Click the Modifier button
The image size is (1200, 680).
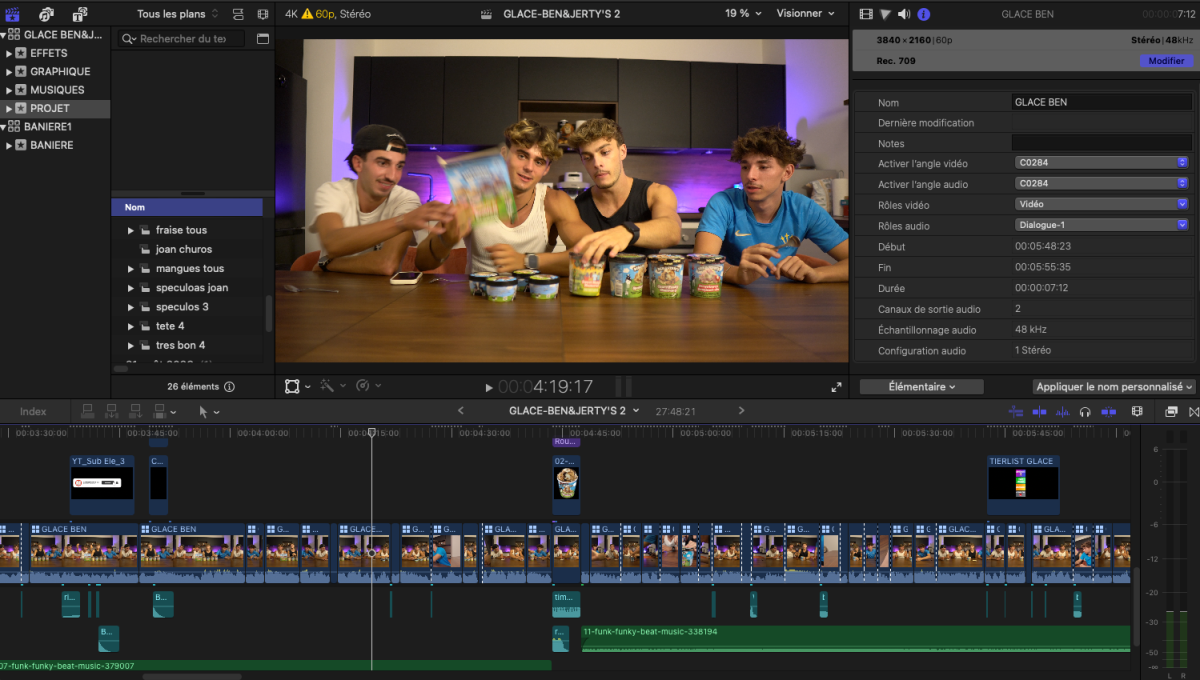click(1166, 61)
